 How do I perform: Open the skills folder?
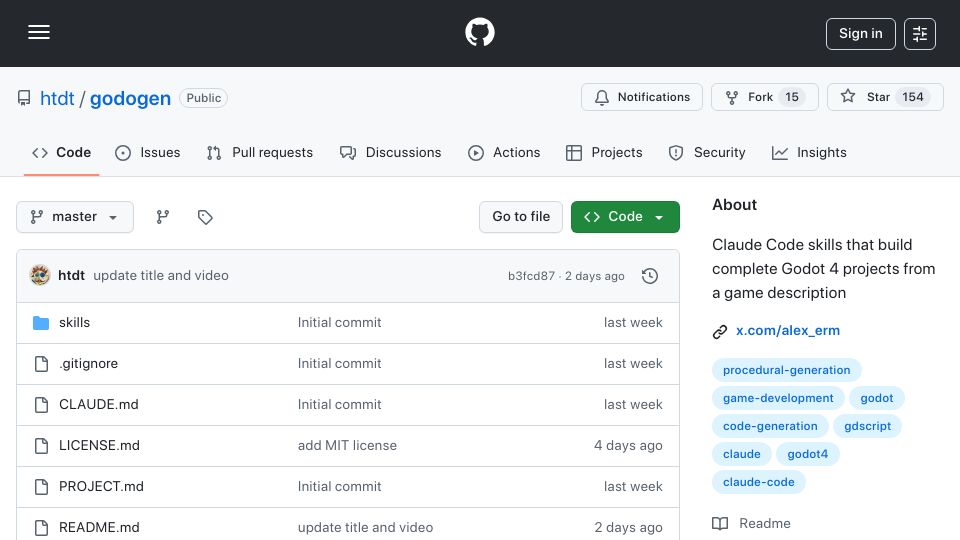pyautogui.click(x=74, y=323)
